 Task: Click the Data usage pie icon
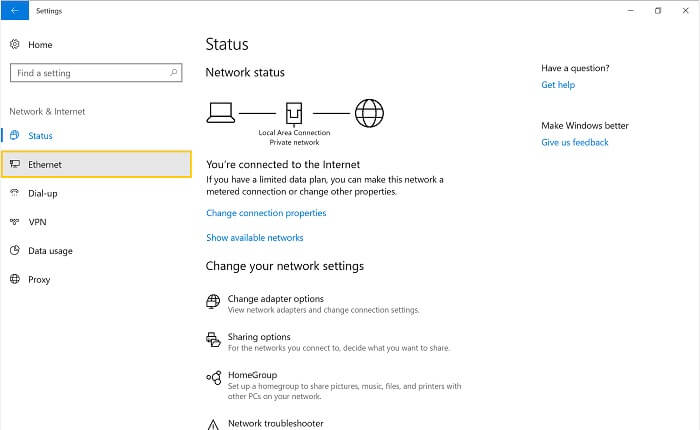pos(15,250)
